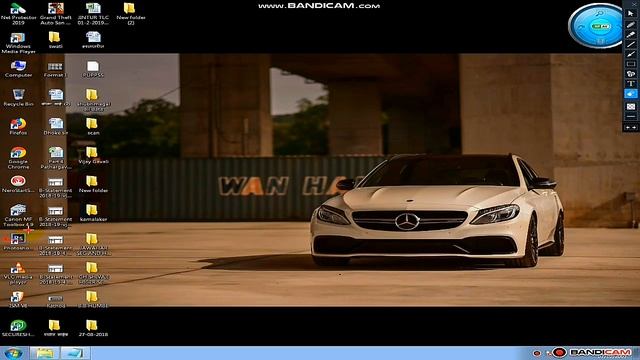640x360 pixels.
Task: Open the 27-08-2018 folder
Action: [93, 328]
